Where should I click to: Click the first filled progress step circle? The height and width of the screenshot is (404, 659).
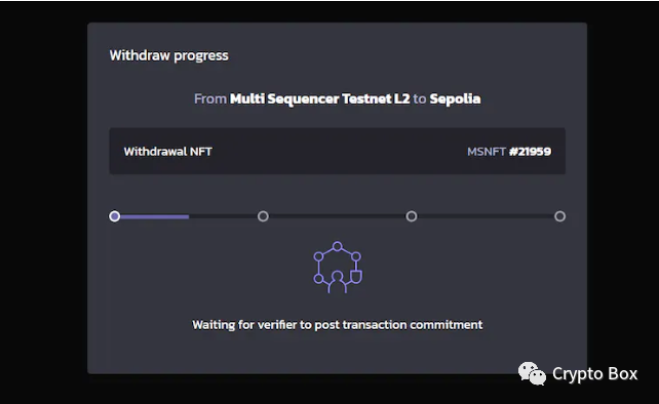114,216
